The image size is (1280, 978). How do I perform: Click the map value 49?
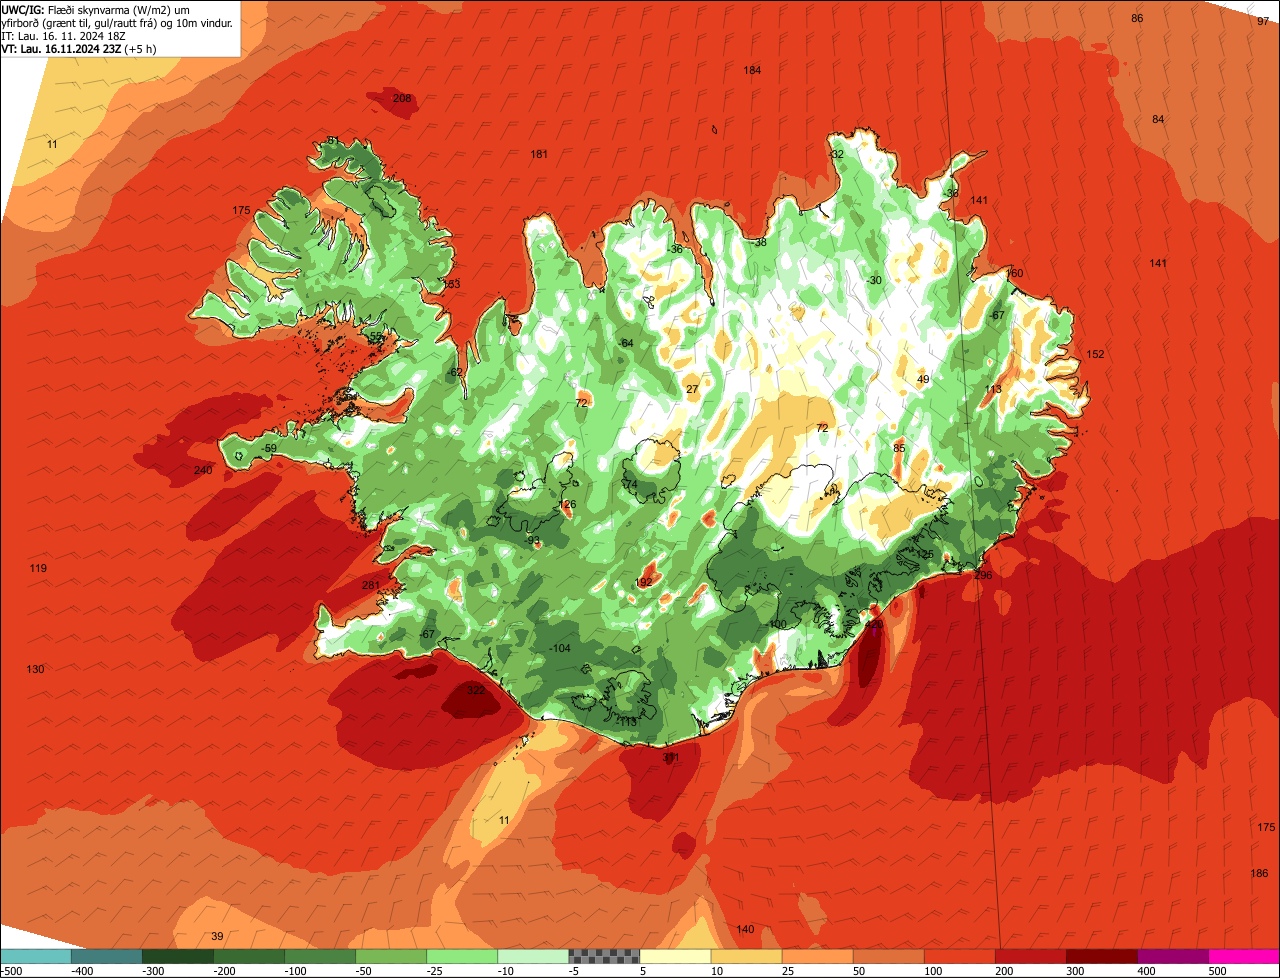[923, 379]
